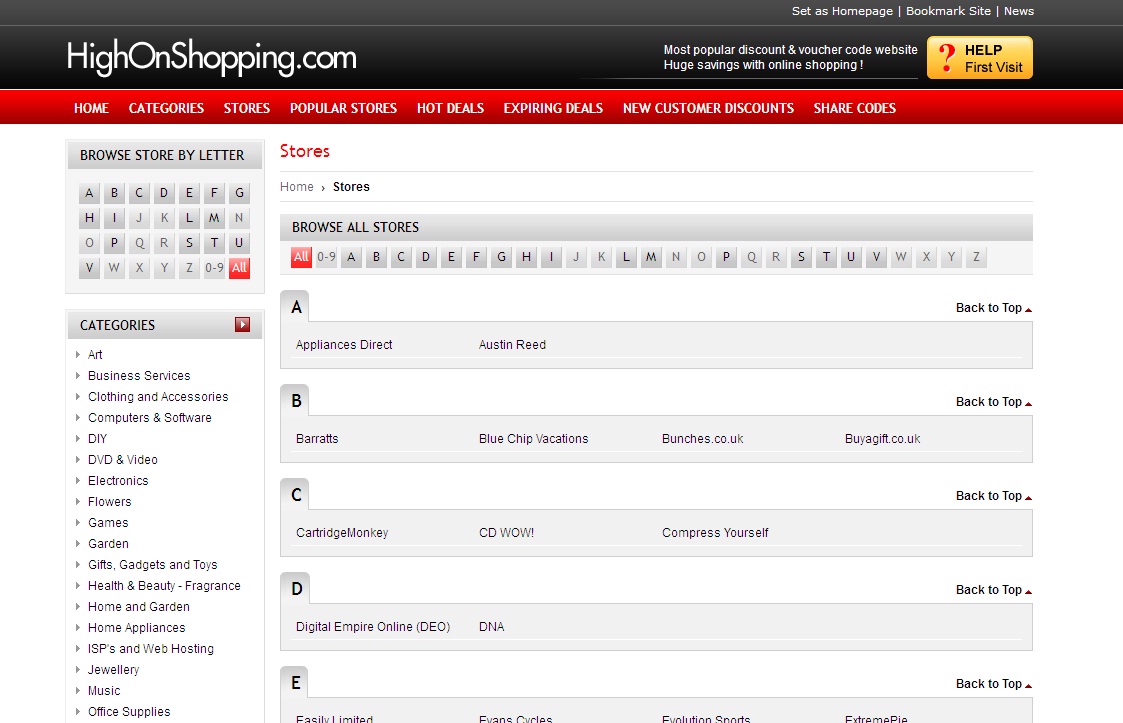Select red All tile in Browse Store By Letter
The height and width of the screenshot is (723, 1123).
pos(239,268)
